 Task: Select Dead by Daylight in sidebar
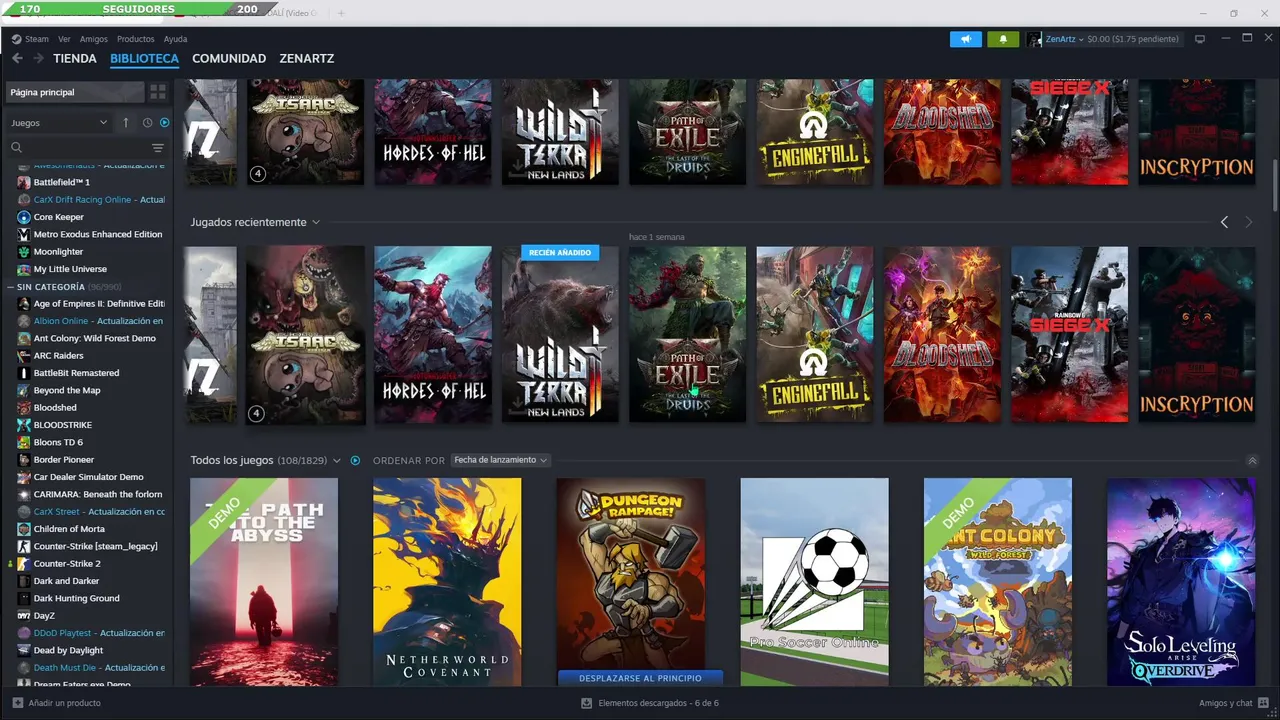click(x=68, y=650)
